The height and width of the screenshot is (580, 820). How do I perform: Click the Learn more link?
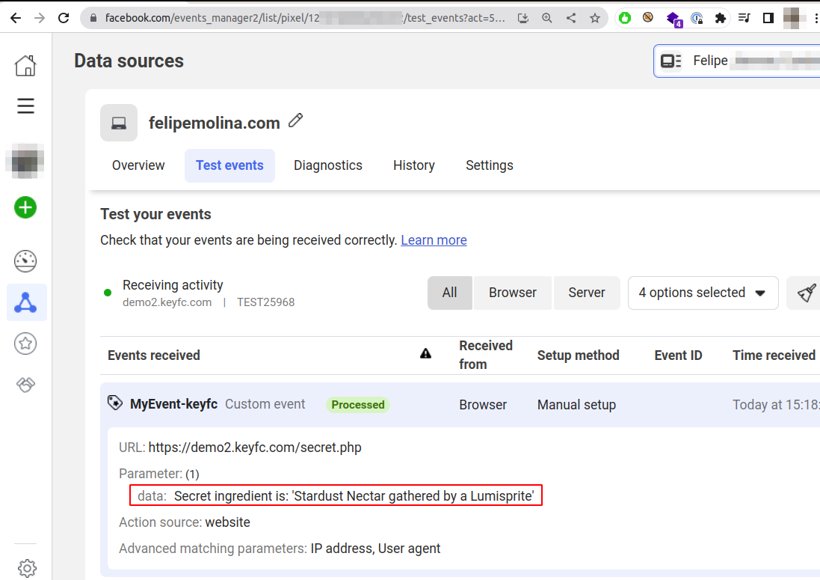433,240
